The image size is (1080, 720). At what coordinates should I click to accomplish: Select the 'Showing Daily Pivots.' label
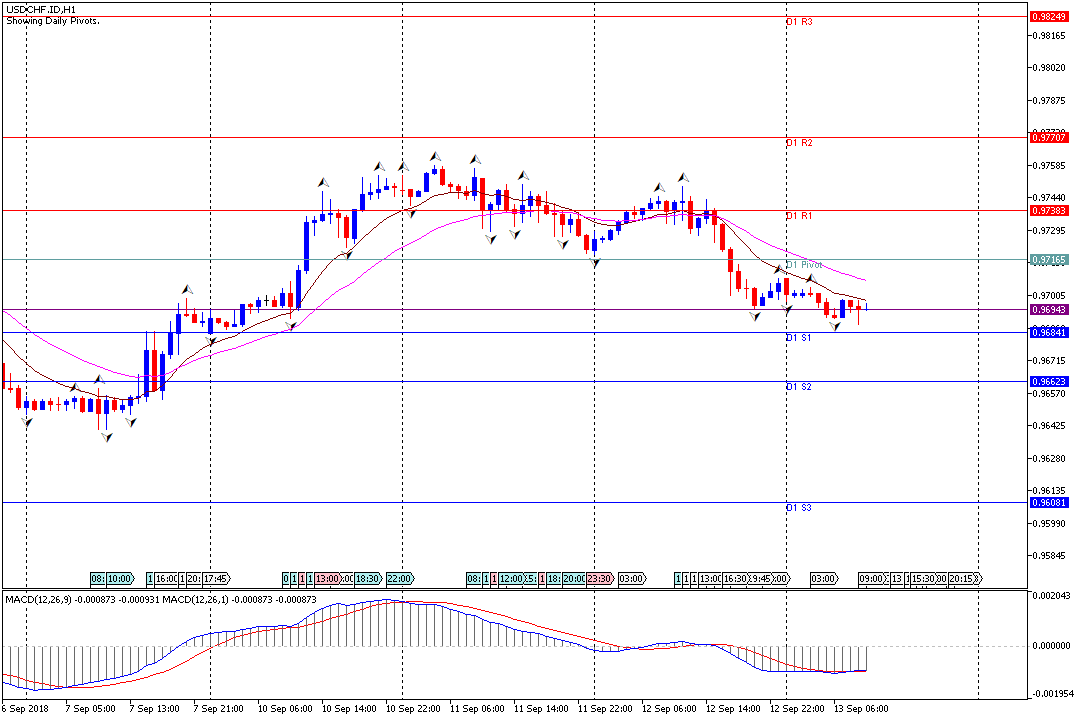click(x=53, y=21)
